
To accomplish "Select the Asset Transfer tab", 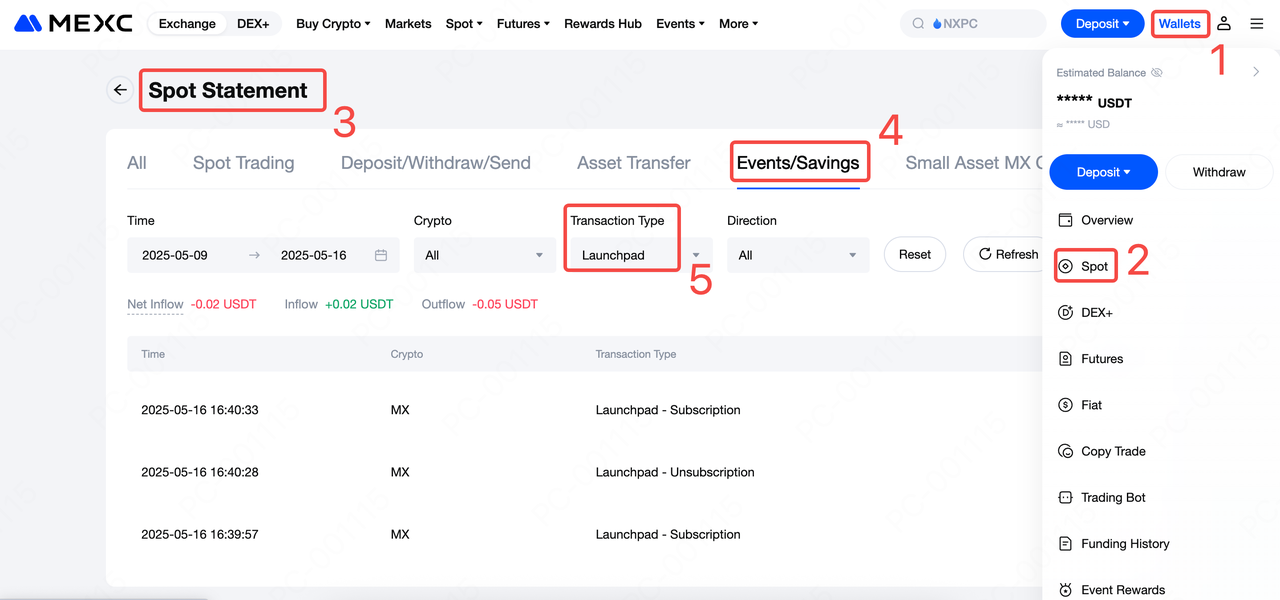I will click(634, 163).
